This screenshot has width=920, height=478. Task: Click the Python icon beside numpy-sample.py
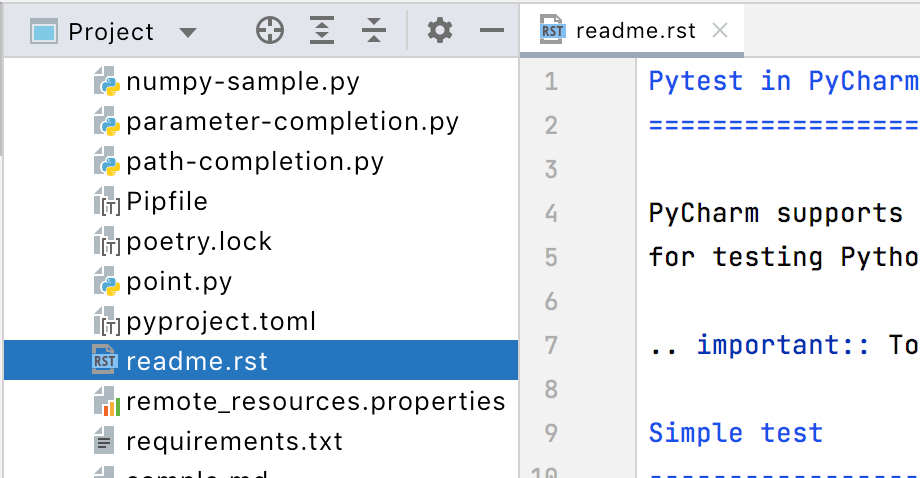pos(106,81)
